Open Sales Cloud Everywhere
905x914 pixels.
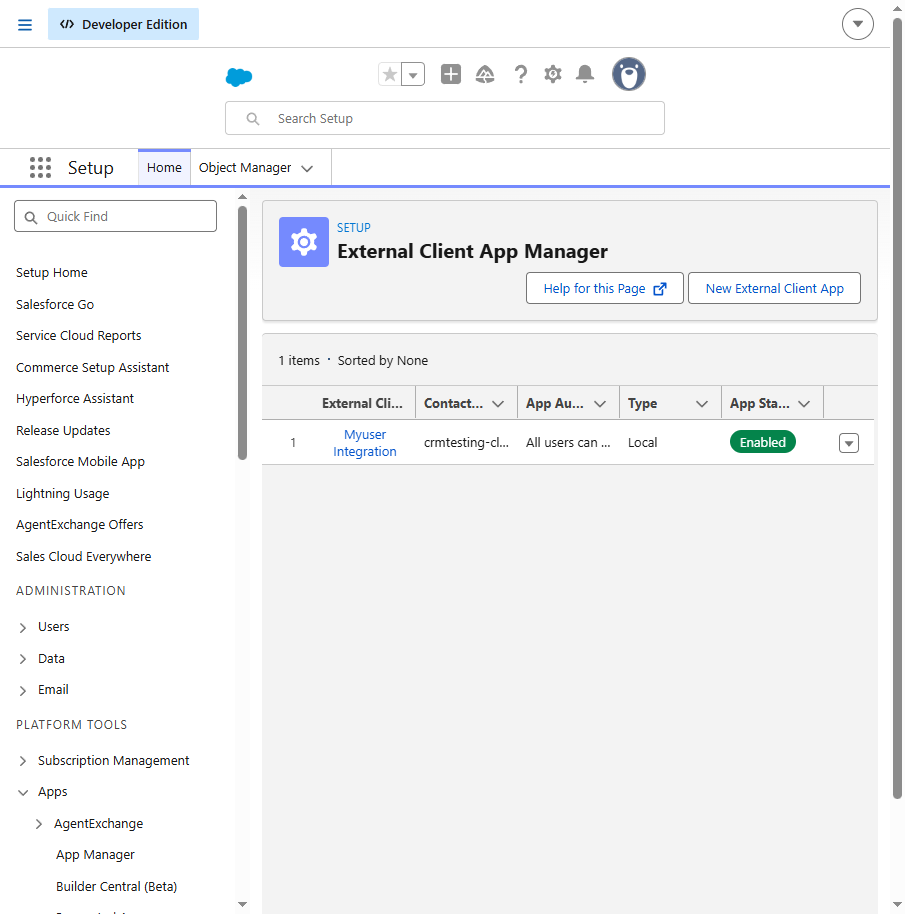83,557
